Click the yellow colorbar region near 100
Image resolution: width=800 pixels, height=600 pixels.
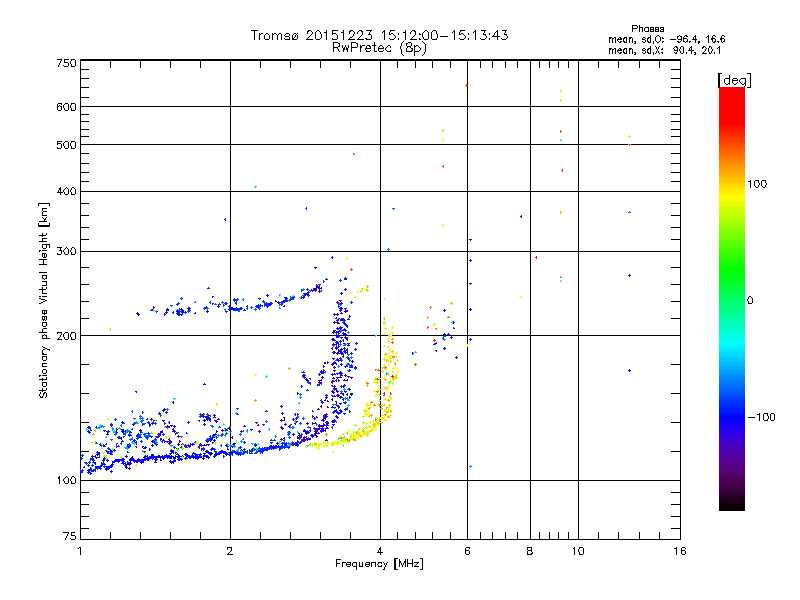pyautogui.click(x=732, y=194)
